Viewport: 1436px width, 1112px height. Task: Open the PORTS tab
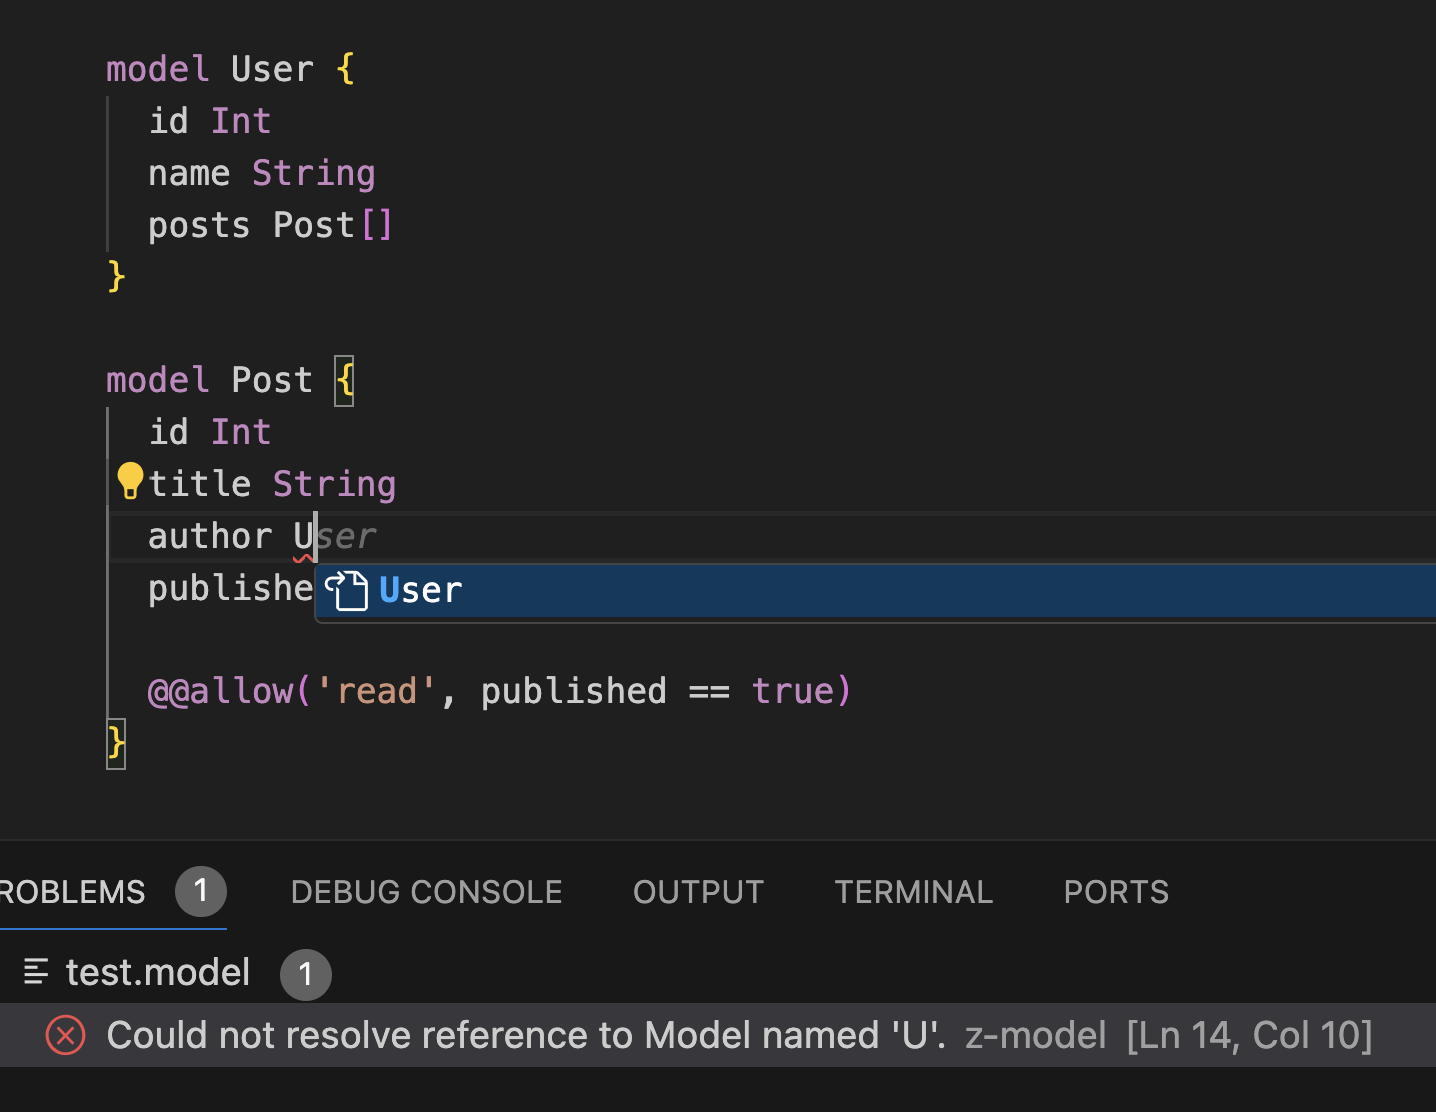[1115, 892]
